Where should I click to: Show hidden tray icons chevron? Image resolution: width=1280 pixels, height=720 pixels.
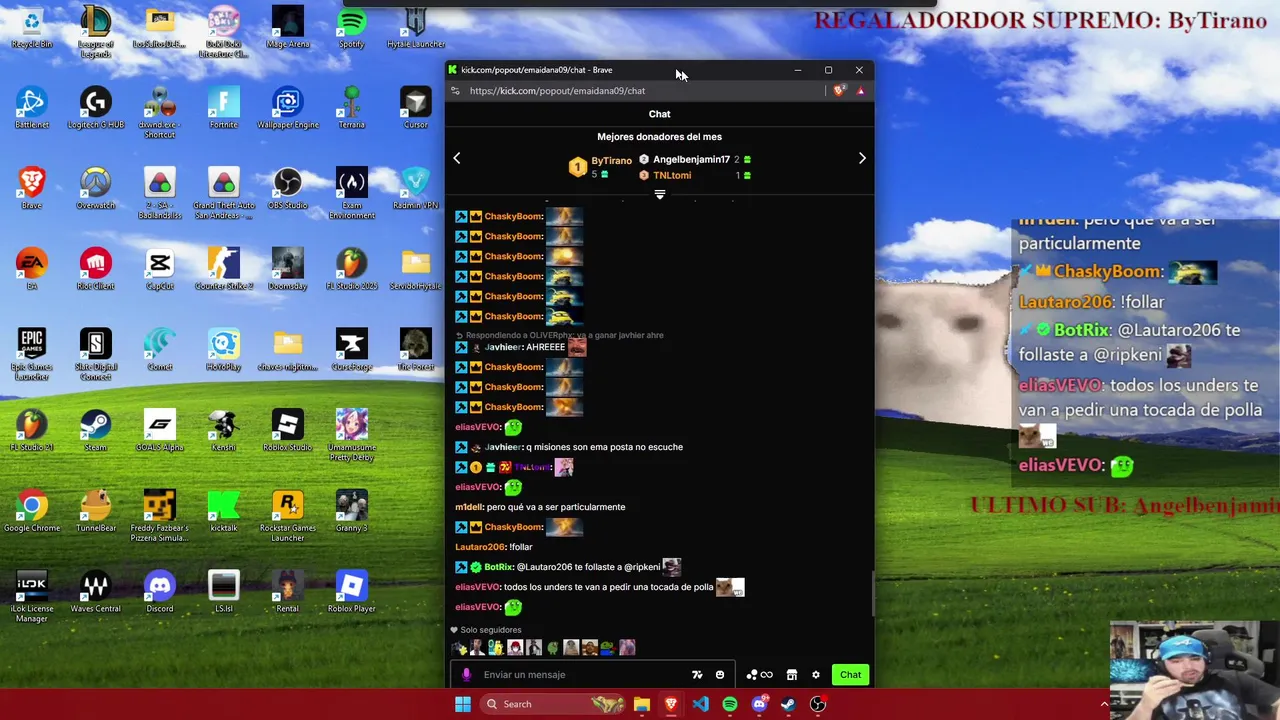pyautogui.click(x=1104, y=704)
